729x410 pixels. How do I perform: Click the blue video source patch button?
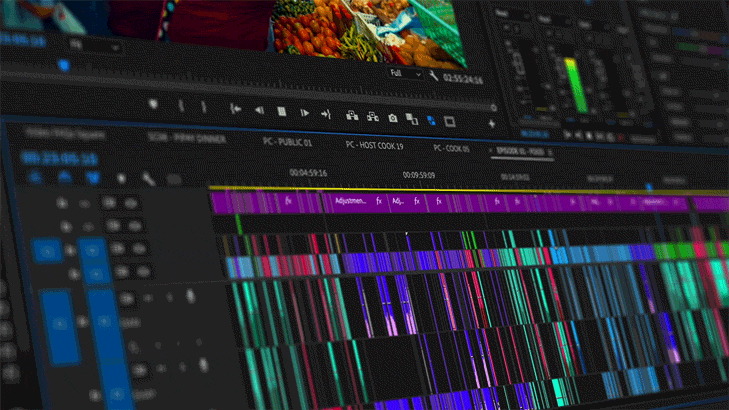tap(46, 251)
